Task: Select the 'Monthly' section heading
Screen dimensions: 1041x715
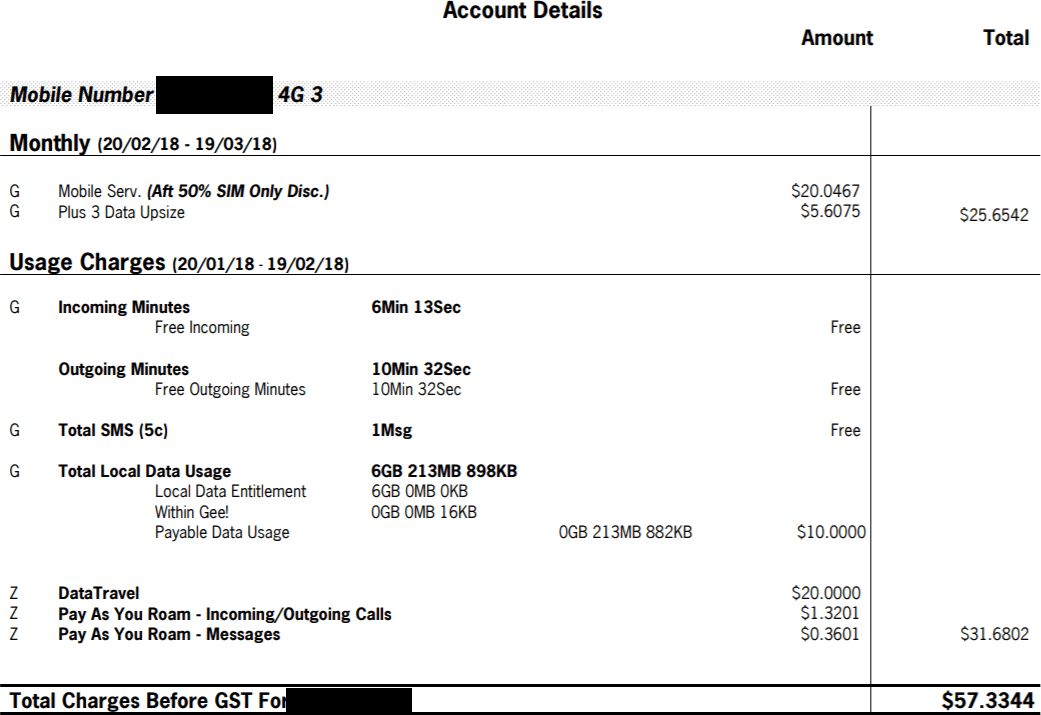Action: 50,143
